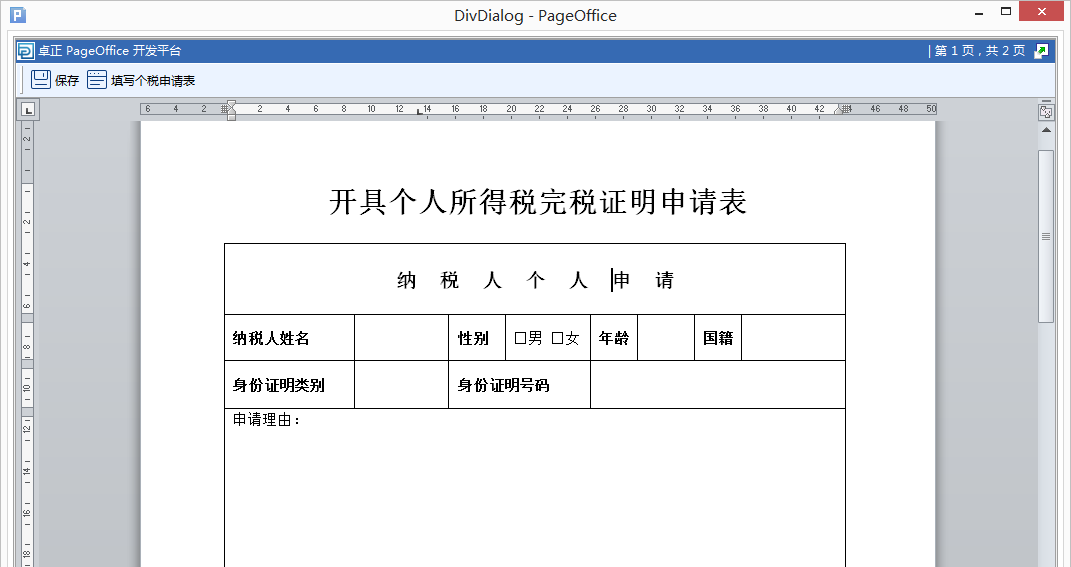Click the PageOffice app icon in title bar
1071x567 pixels.
18,15
